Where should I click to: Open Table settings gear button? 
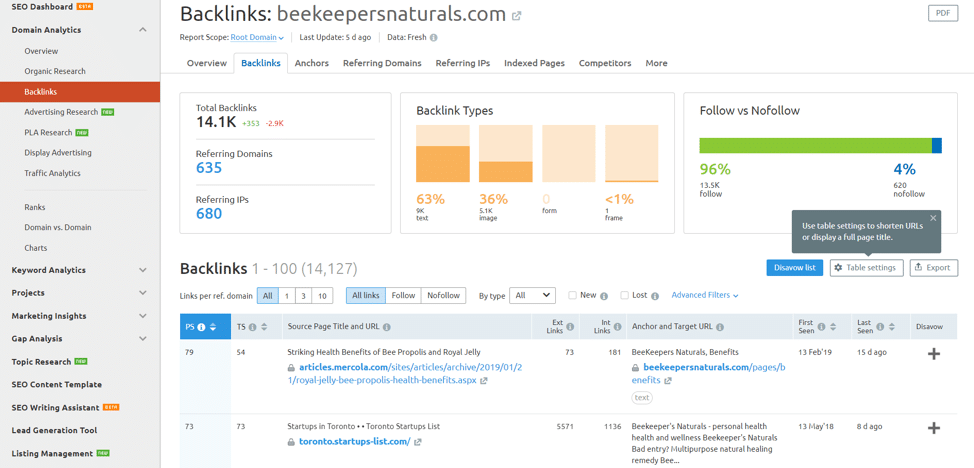(867, 268)
